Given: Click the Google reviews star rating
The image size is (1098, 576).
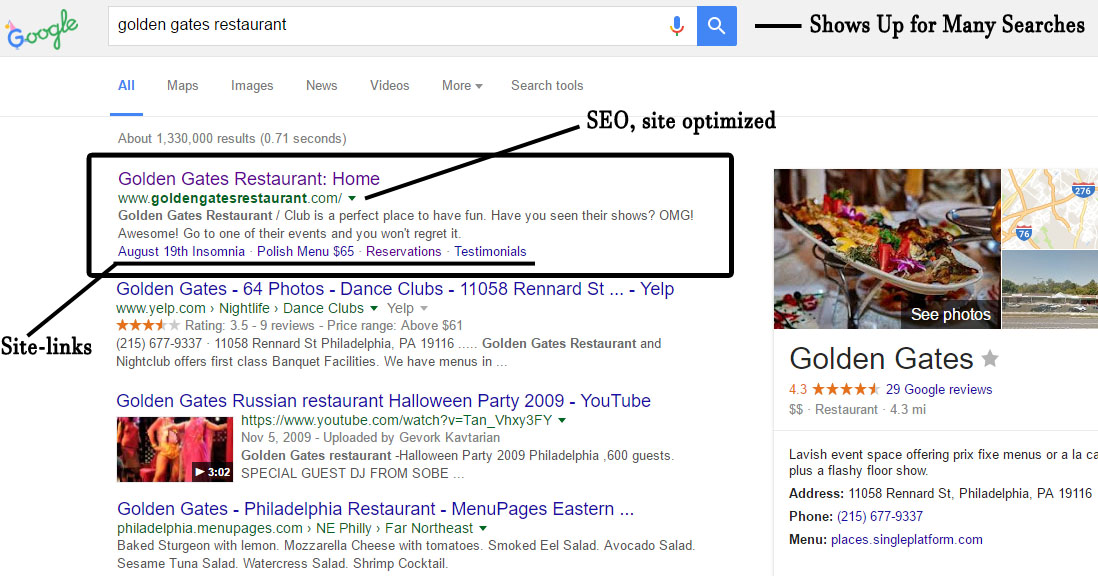Looking at the screenshot, I should pyautogui.click(x=845, y=389).
